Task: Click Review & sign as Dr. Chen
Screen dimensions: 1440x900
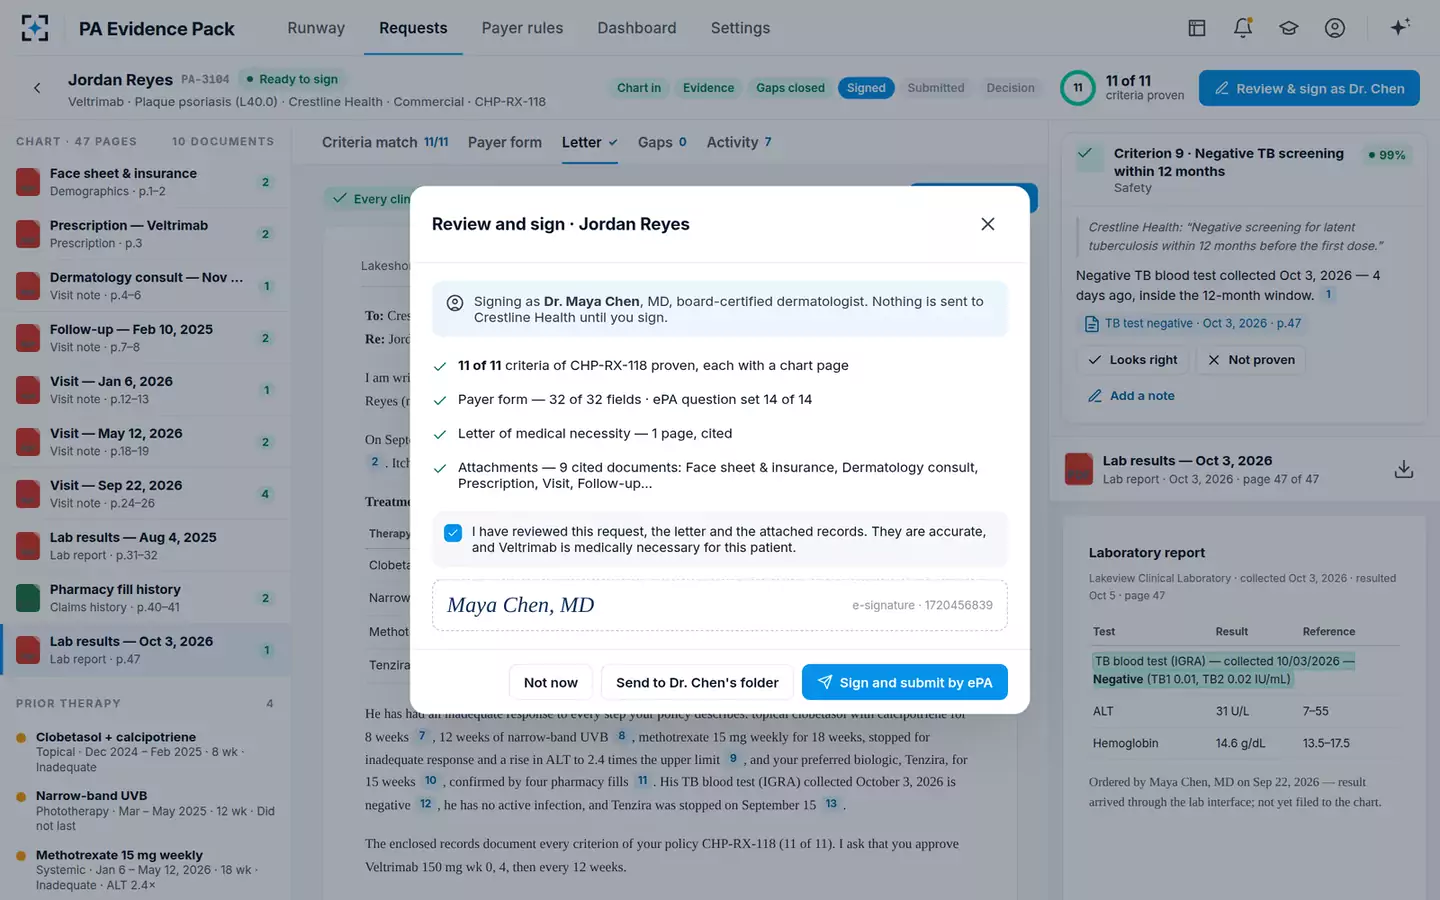Action: tap(1309, 88)
